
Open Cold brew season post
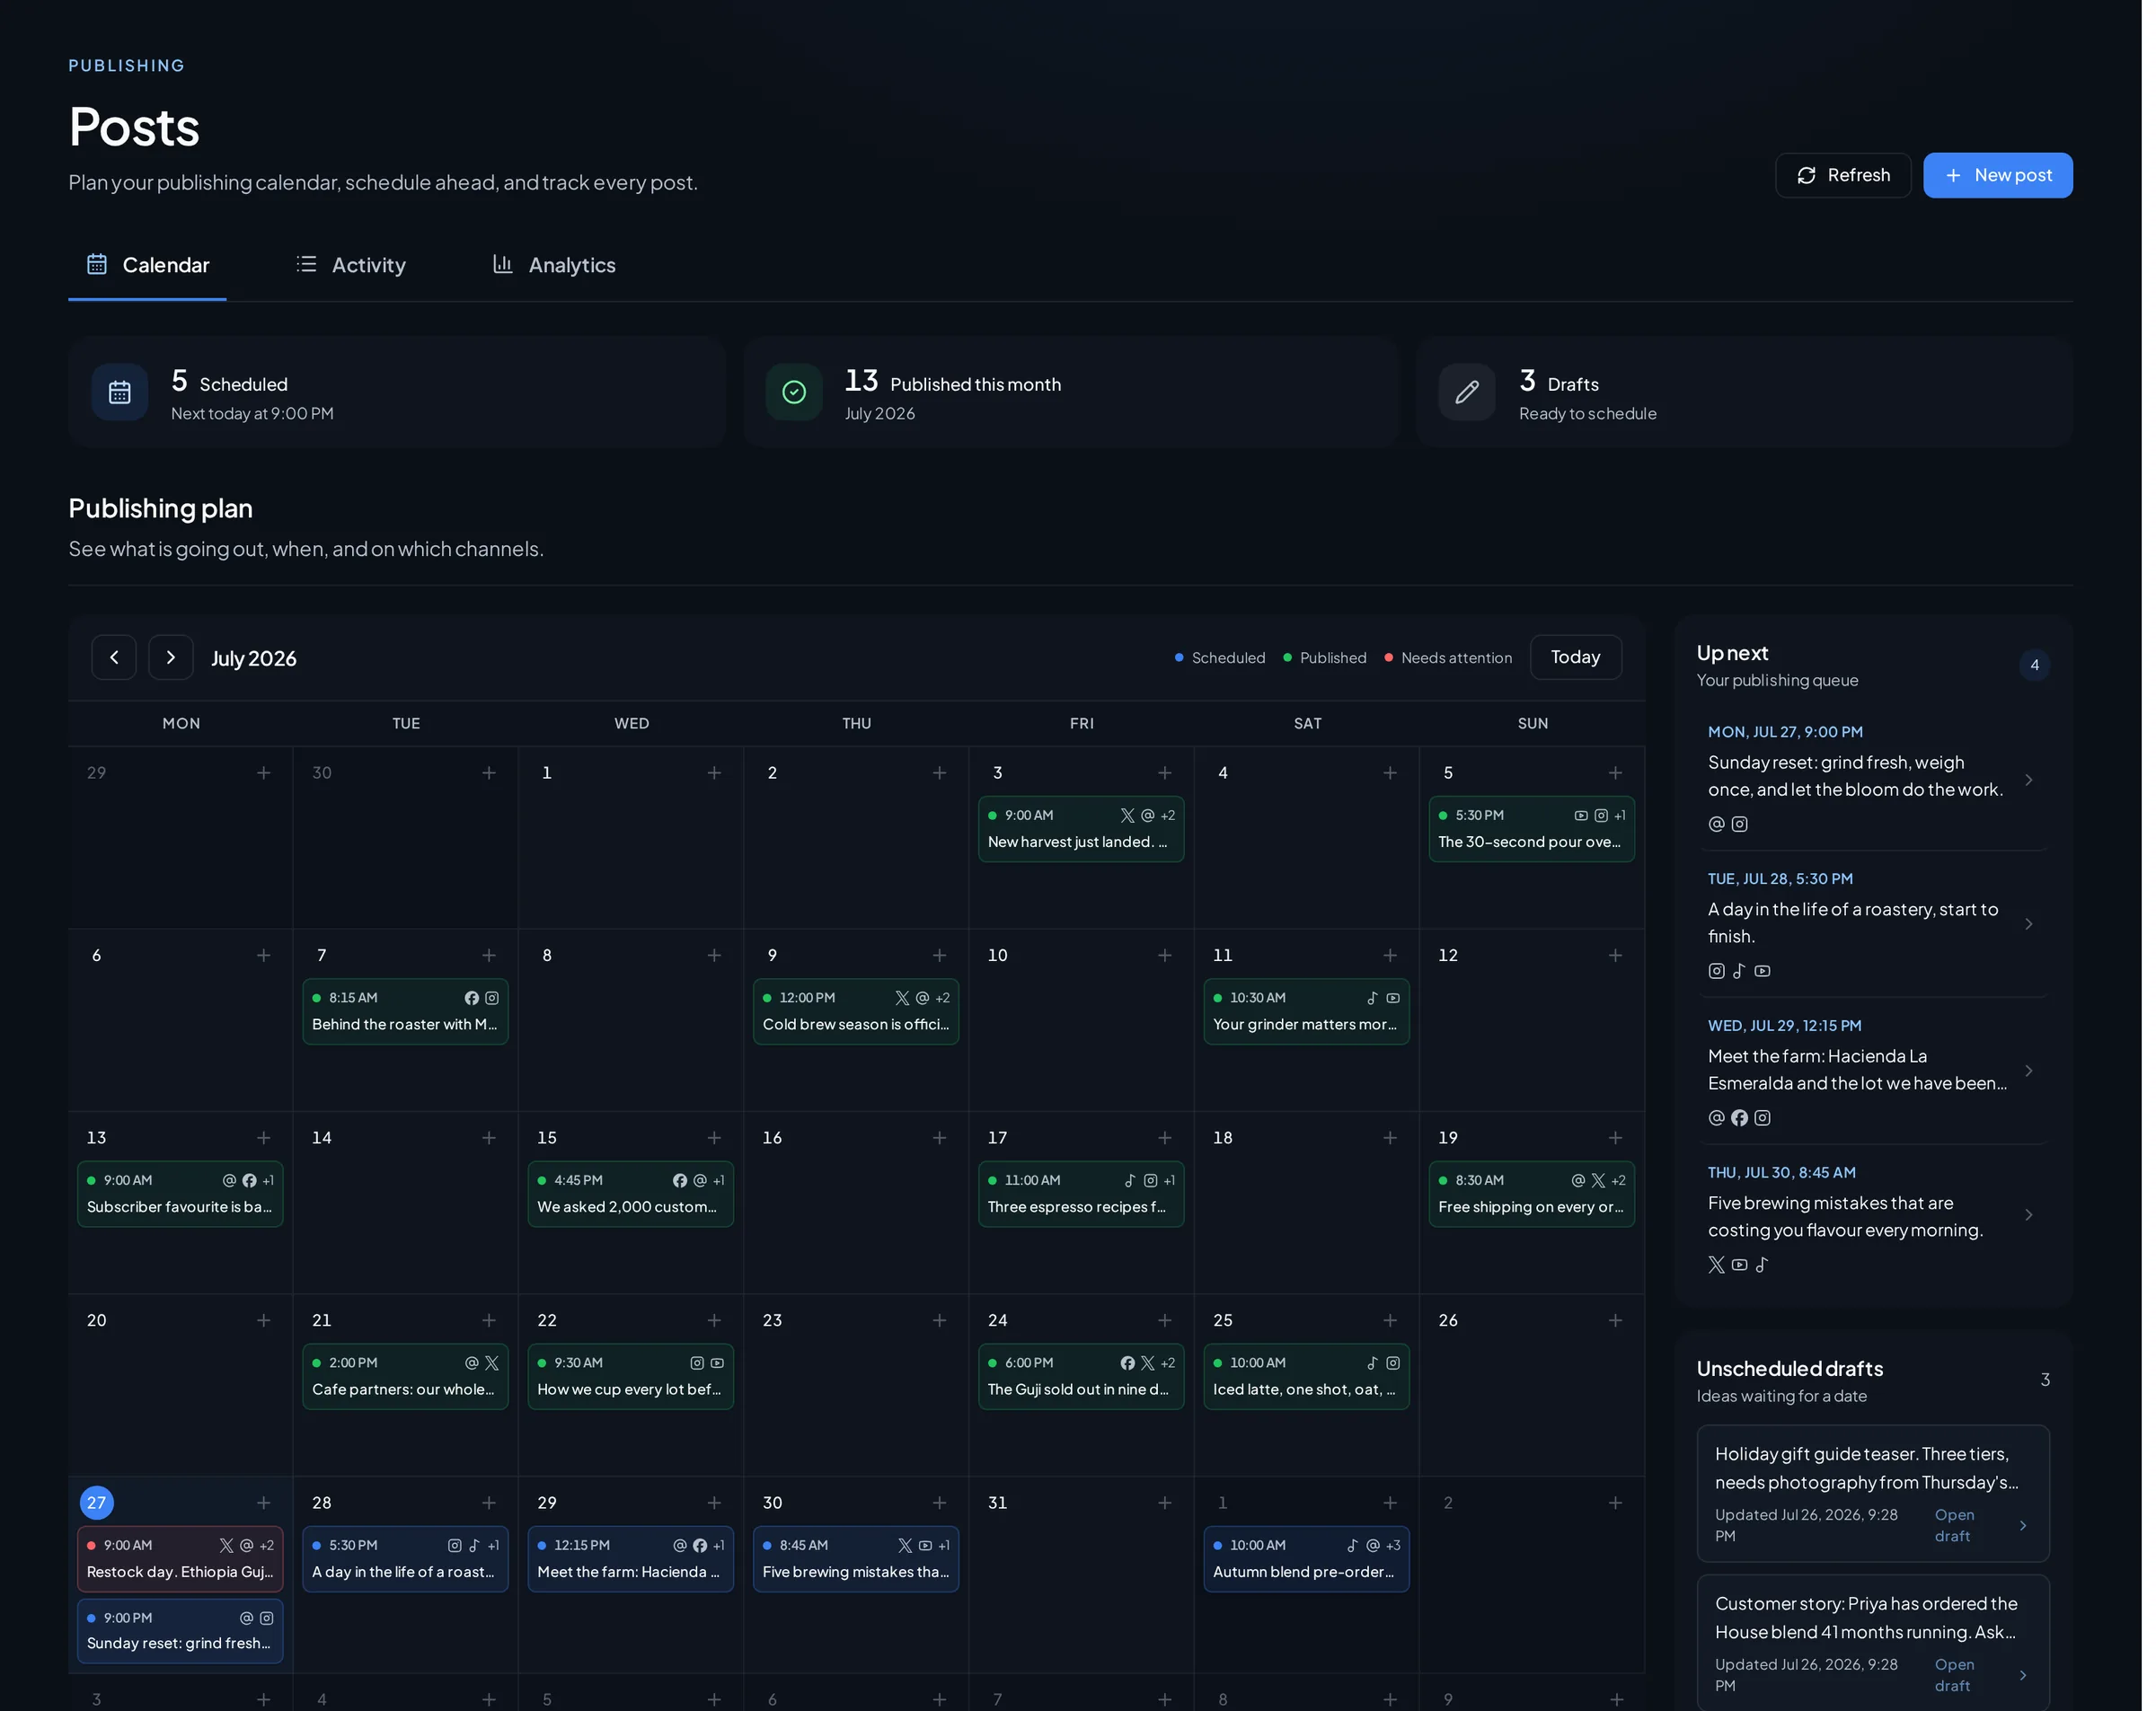tap(857, 1012)
